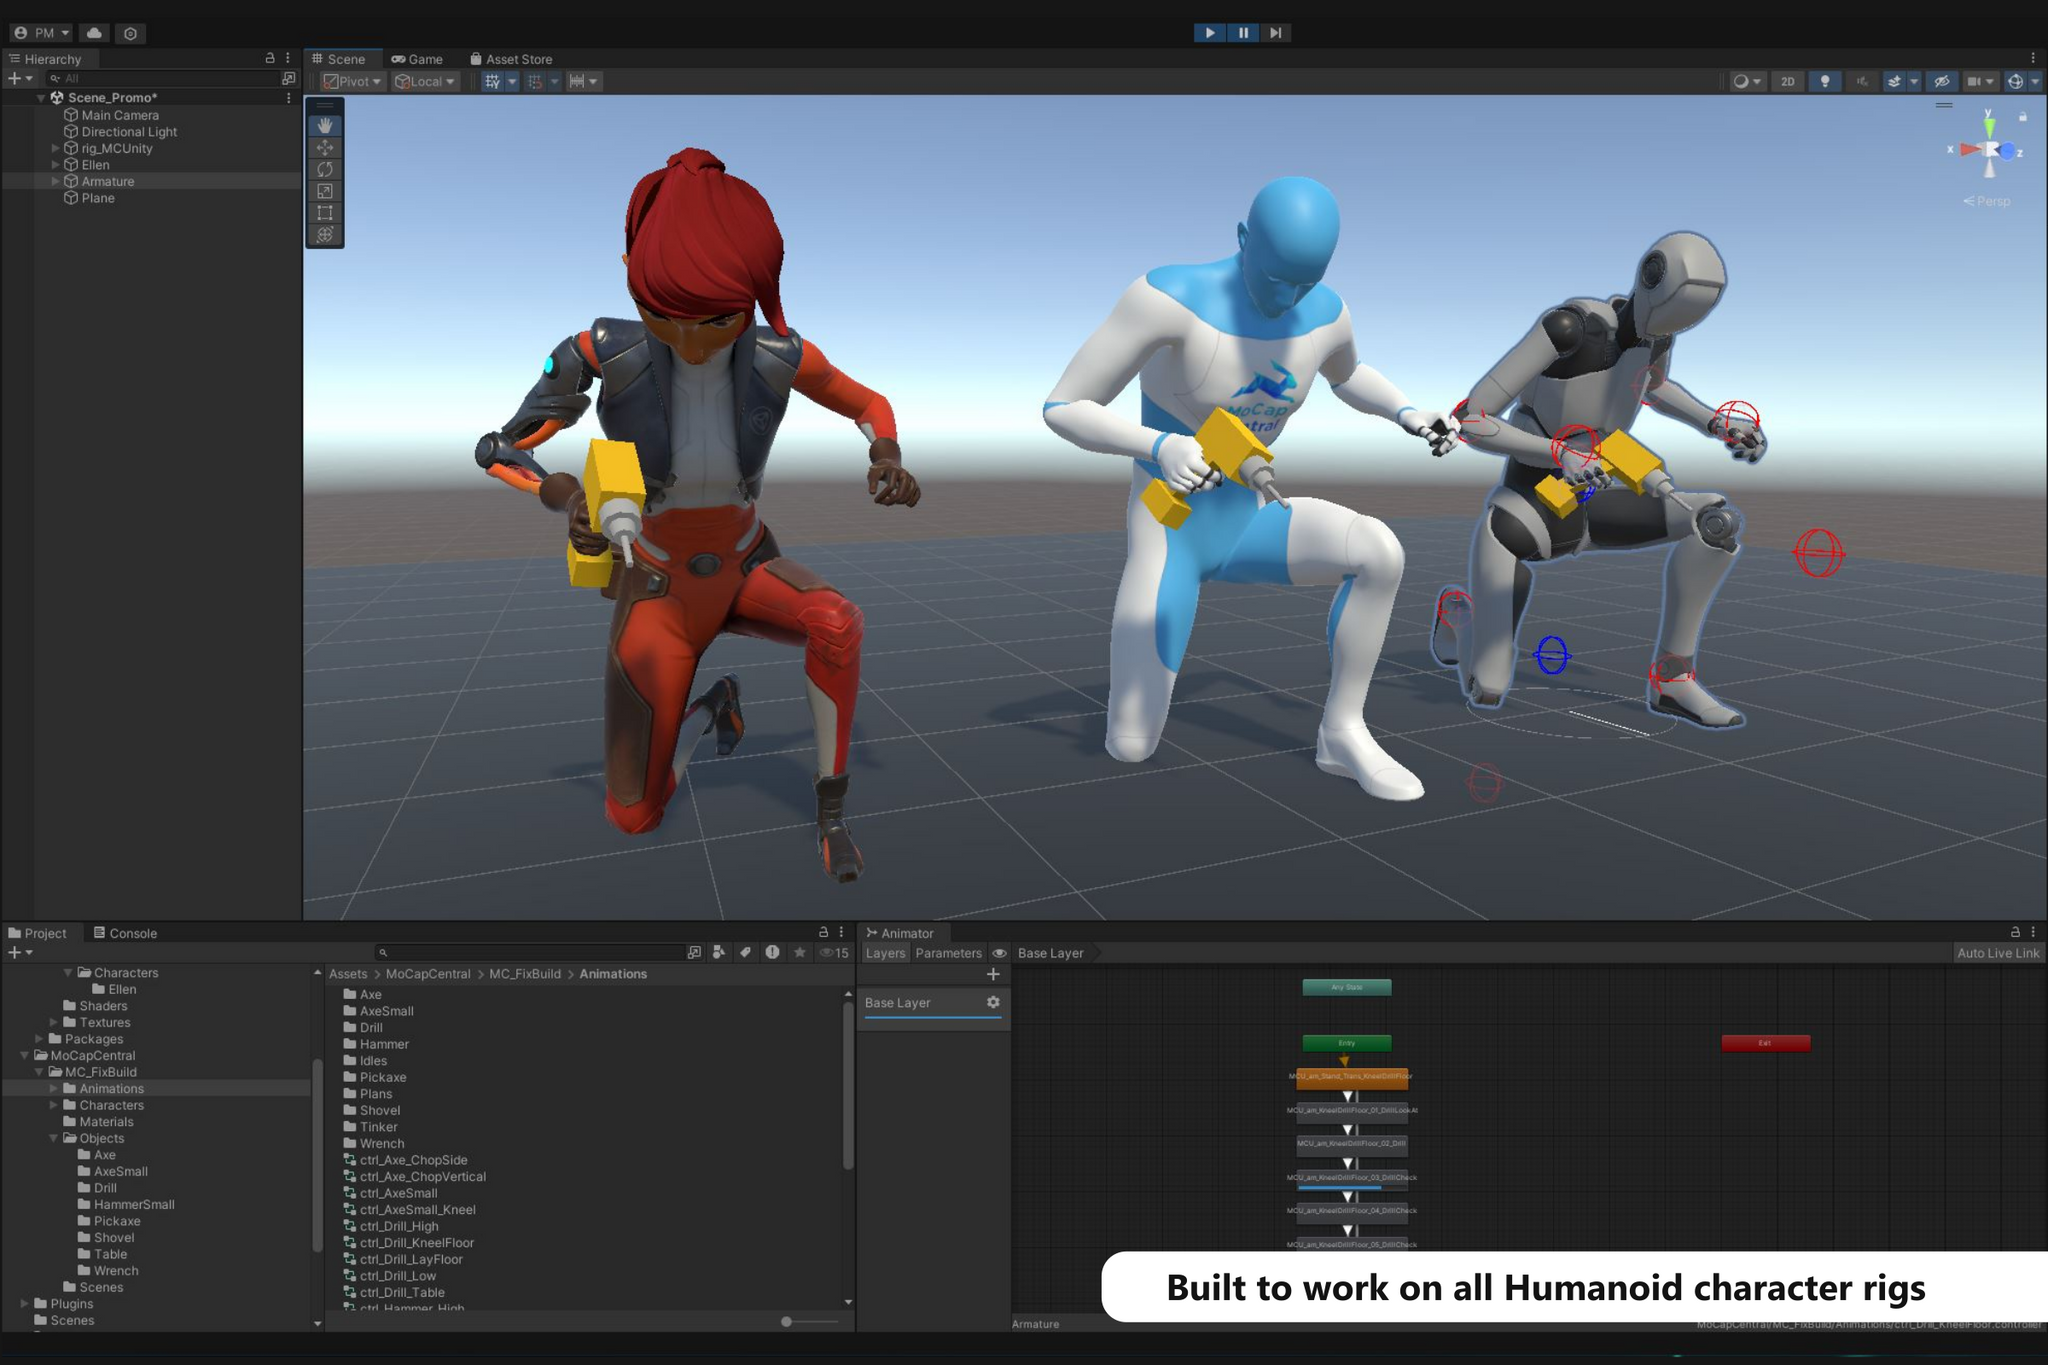Open the Base Layer settings gear in Animator
2048x1365 pixels.
pos(993,1002)
